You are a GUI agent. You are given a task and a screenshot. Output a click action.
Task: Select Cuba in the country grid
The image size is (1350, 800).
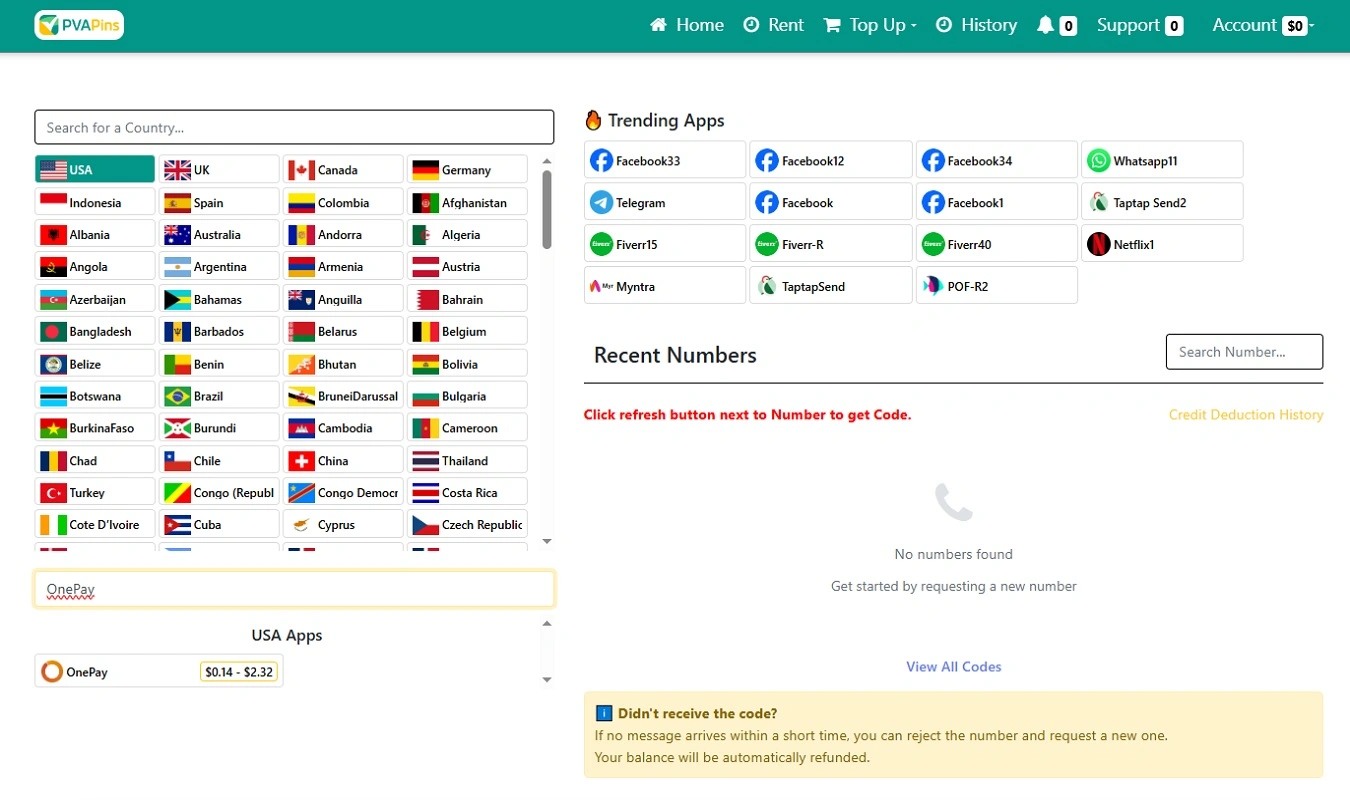click(219, 524)
